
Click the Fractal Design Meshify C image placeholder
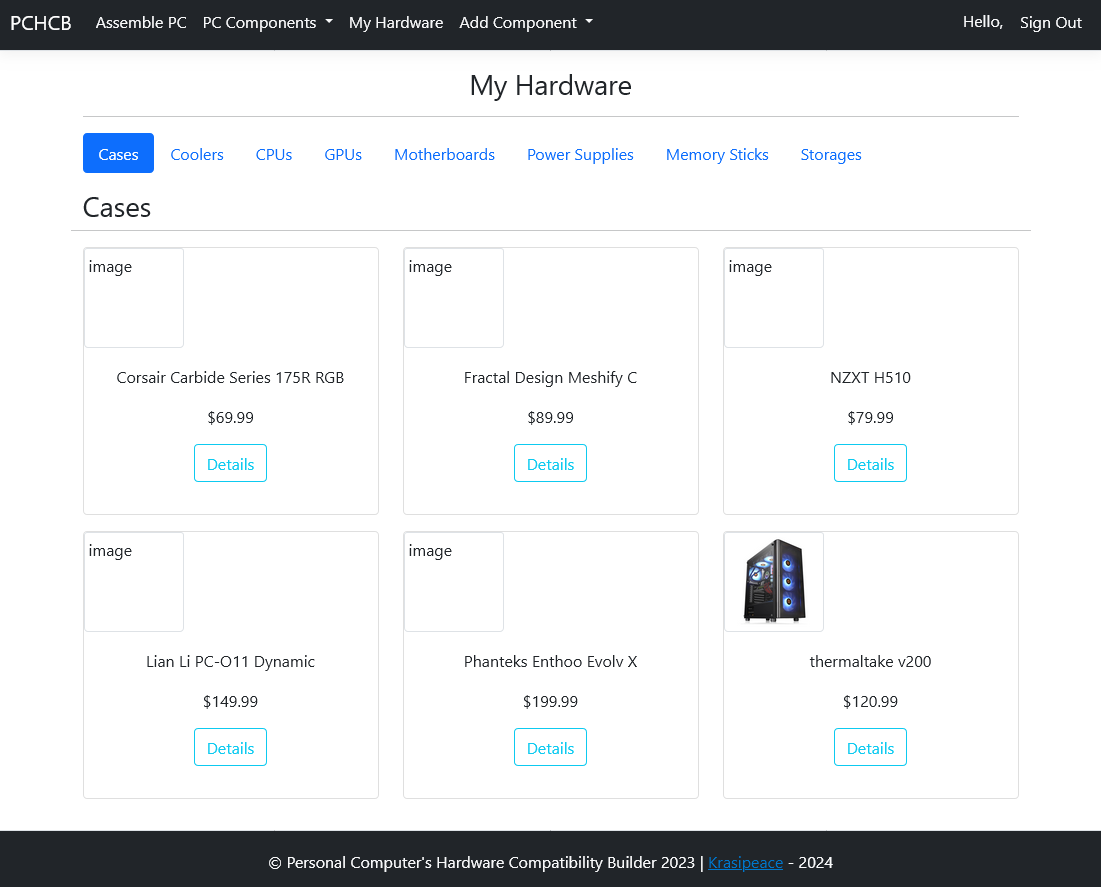pyautogui.click(x=454, y=298)
